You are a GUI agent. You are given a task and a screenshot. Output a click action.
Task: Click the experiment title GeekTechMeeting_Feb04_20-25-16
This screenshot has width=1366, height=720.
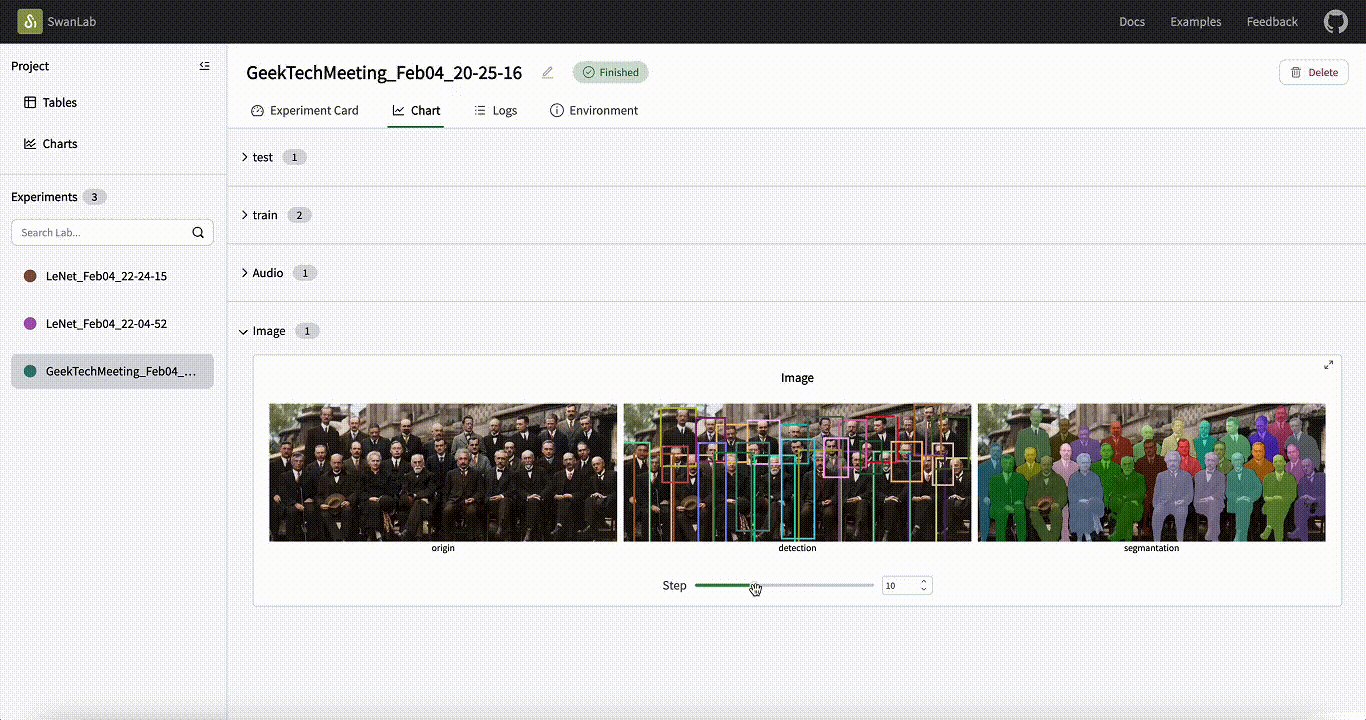point(384,73)
